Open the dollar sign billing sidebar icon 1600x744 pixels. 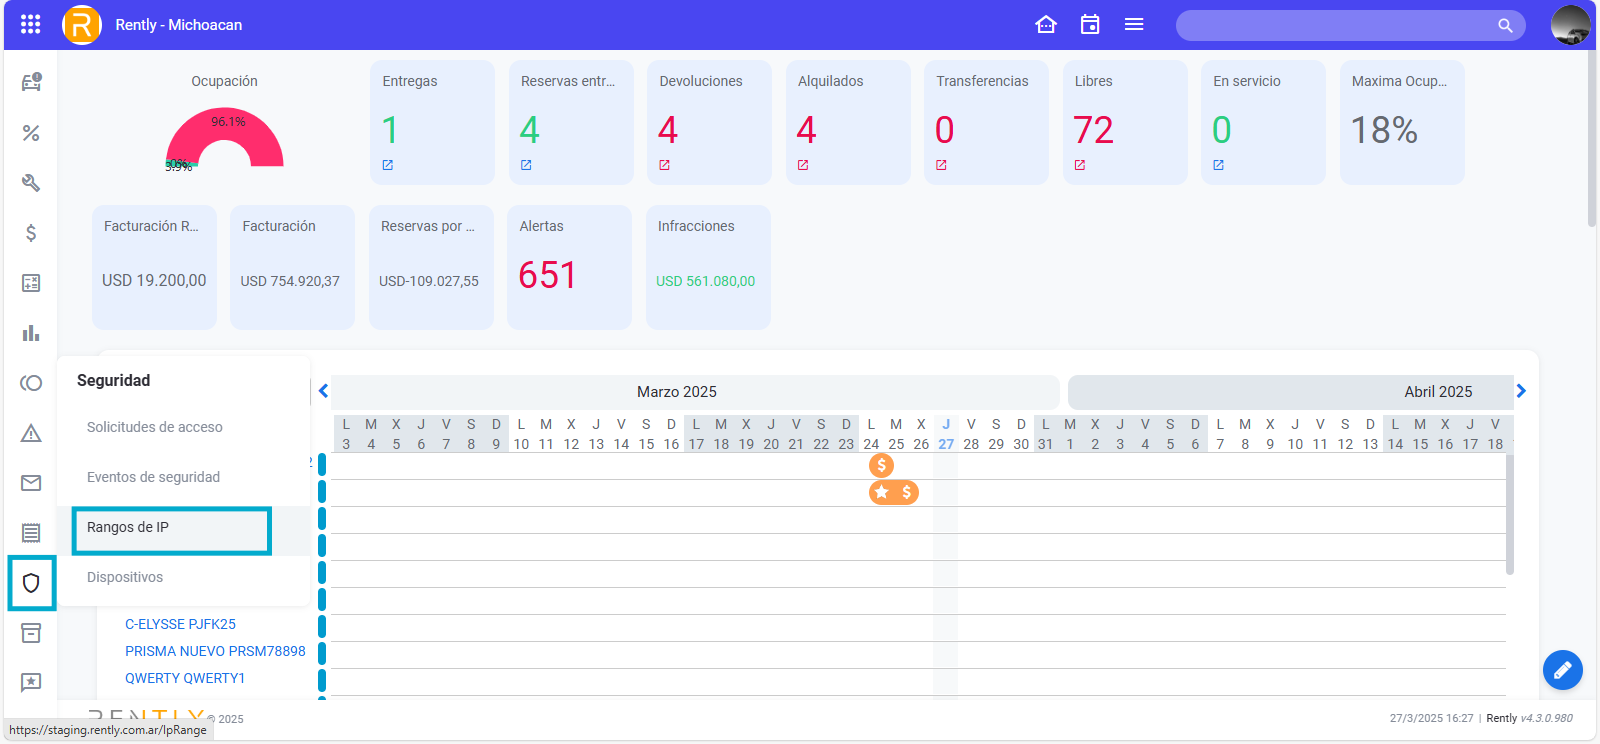(x=31, y=233)
